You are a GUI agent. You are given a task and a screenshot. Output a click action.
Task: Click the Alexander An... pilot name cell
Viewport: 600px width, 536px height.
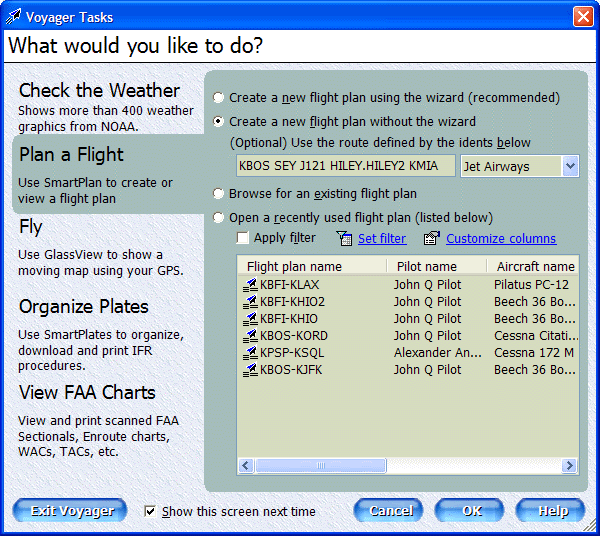[438, 353]
